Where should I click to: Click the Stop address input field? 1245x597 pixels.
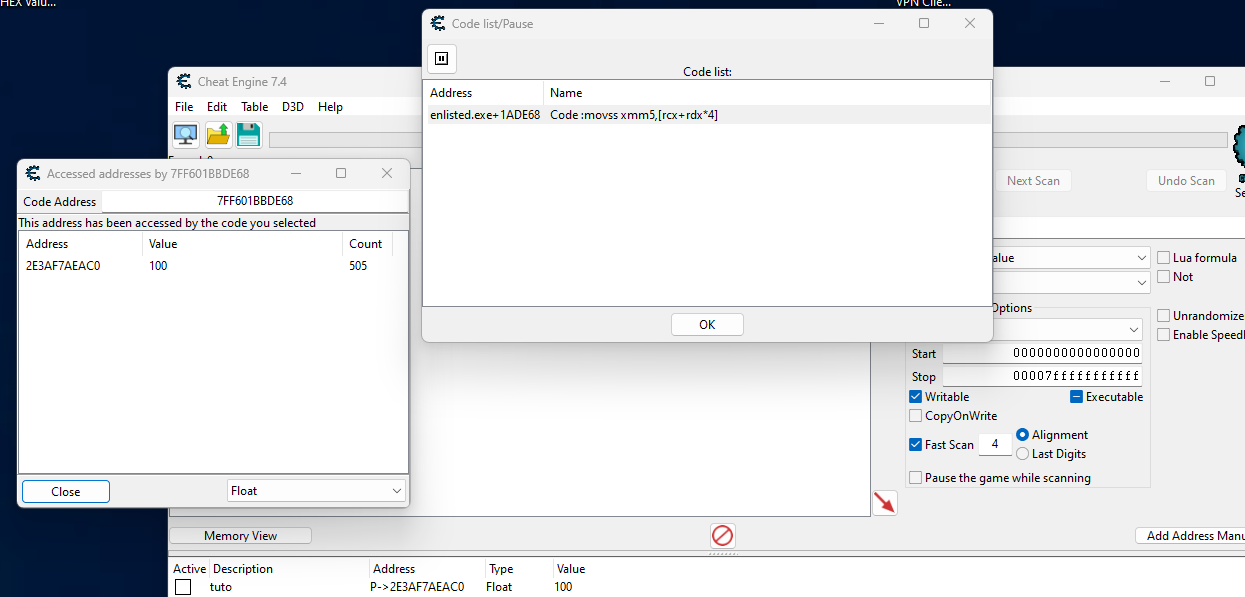[x=1042, y=377]
